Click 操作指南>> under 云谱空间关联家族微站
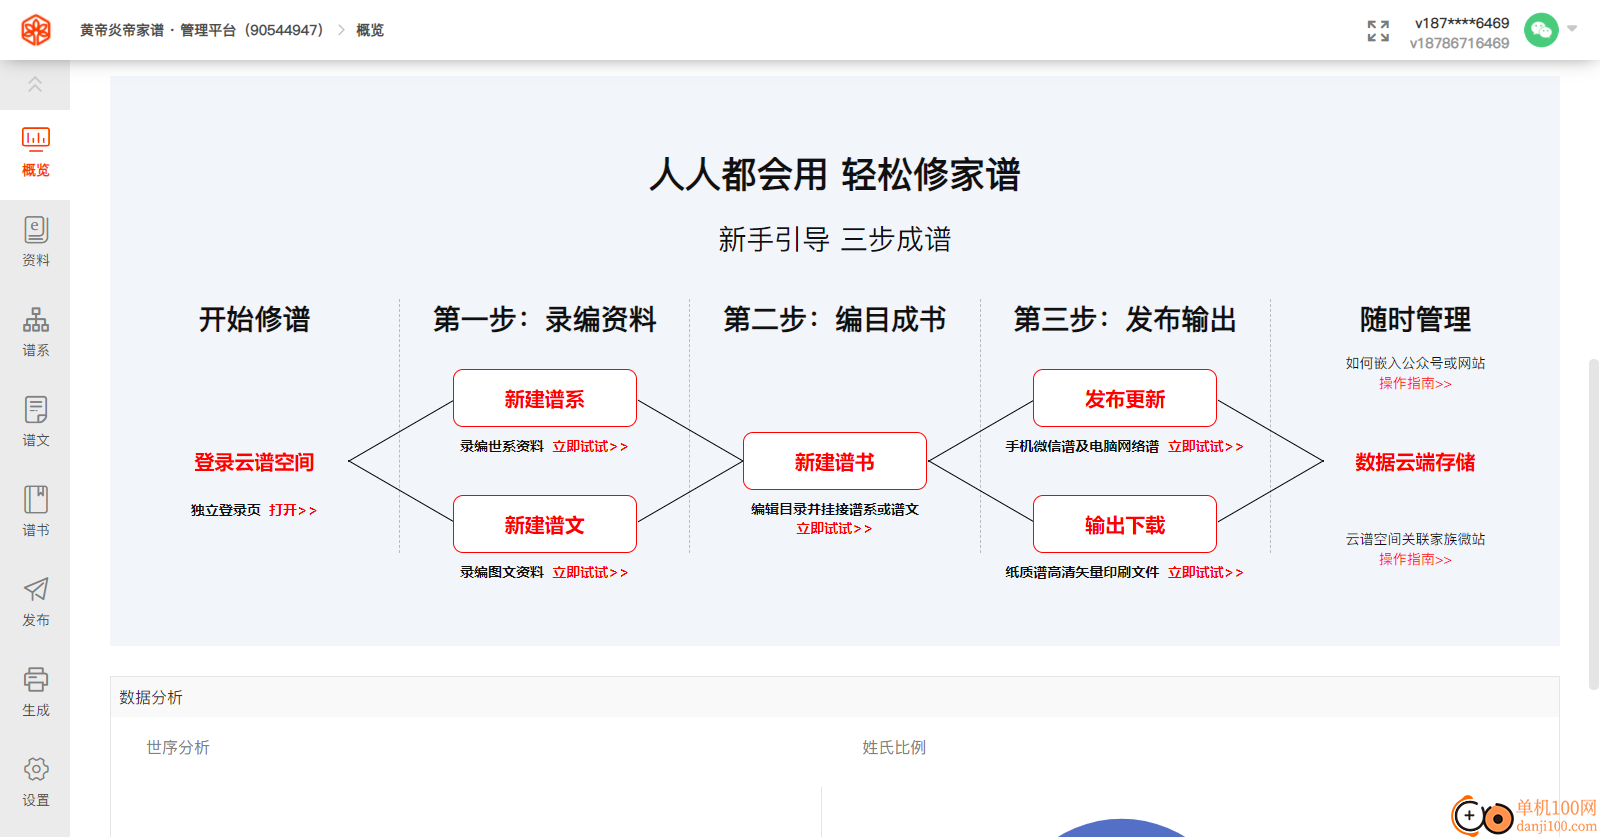This screenshot has height=837, width=1600. tap(1415, 559)
